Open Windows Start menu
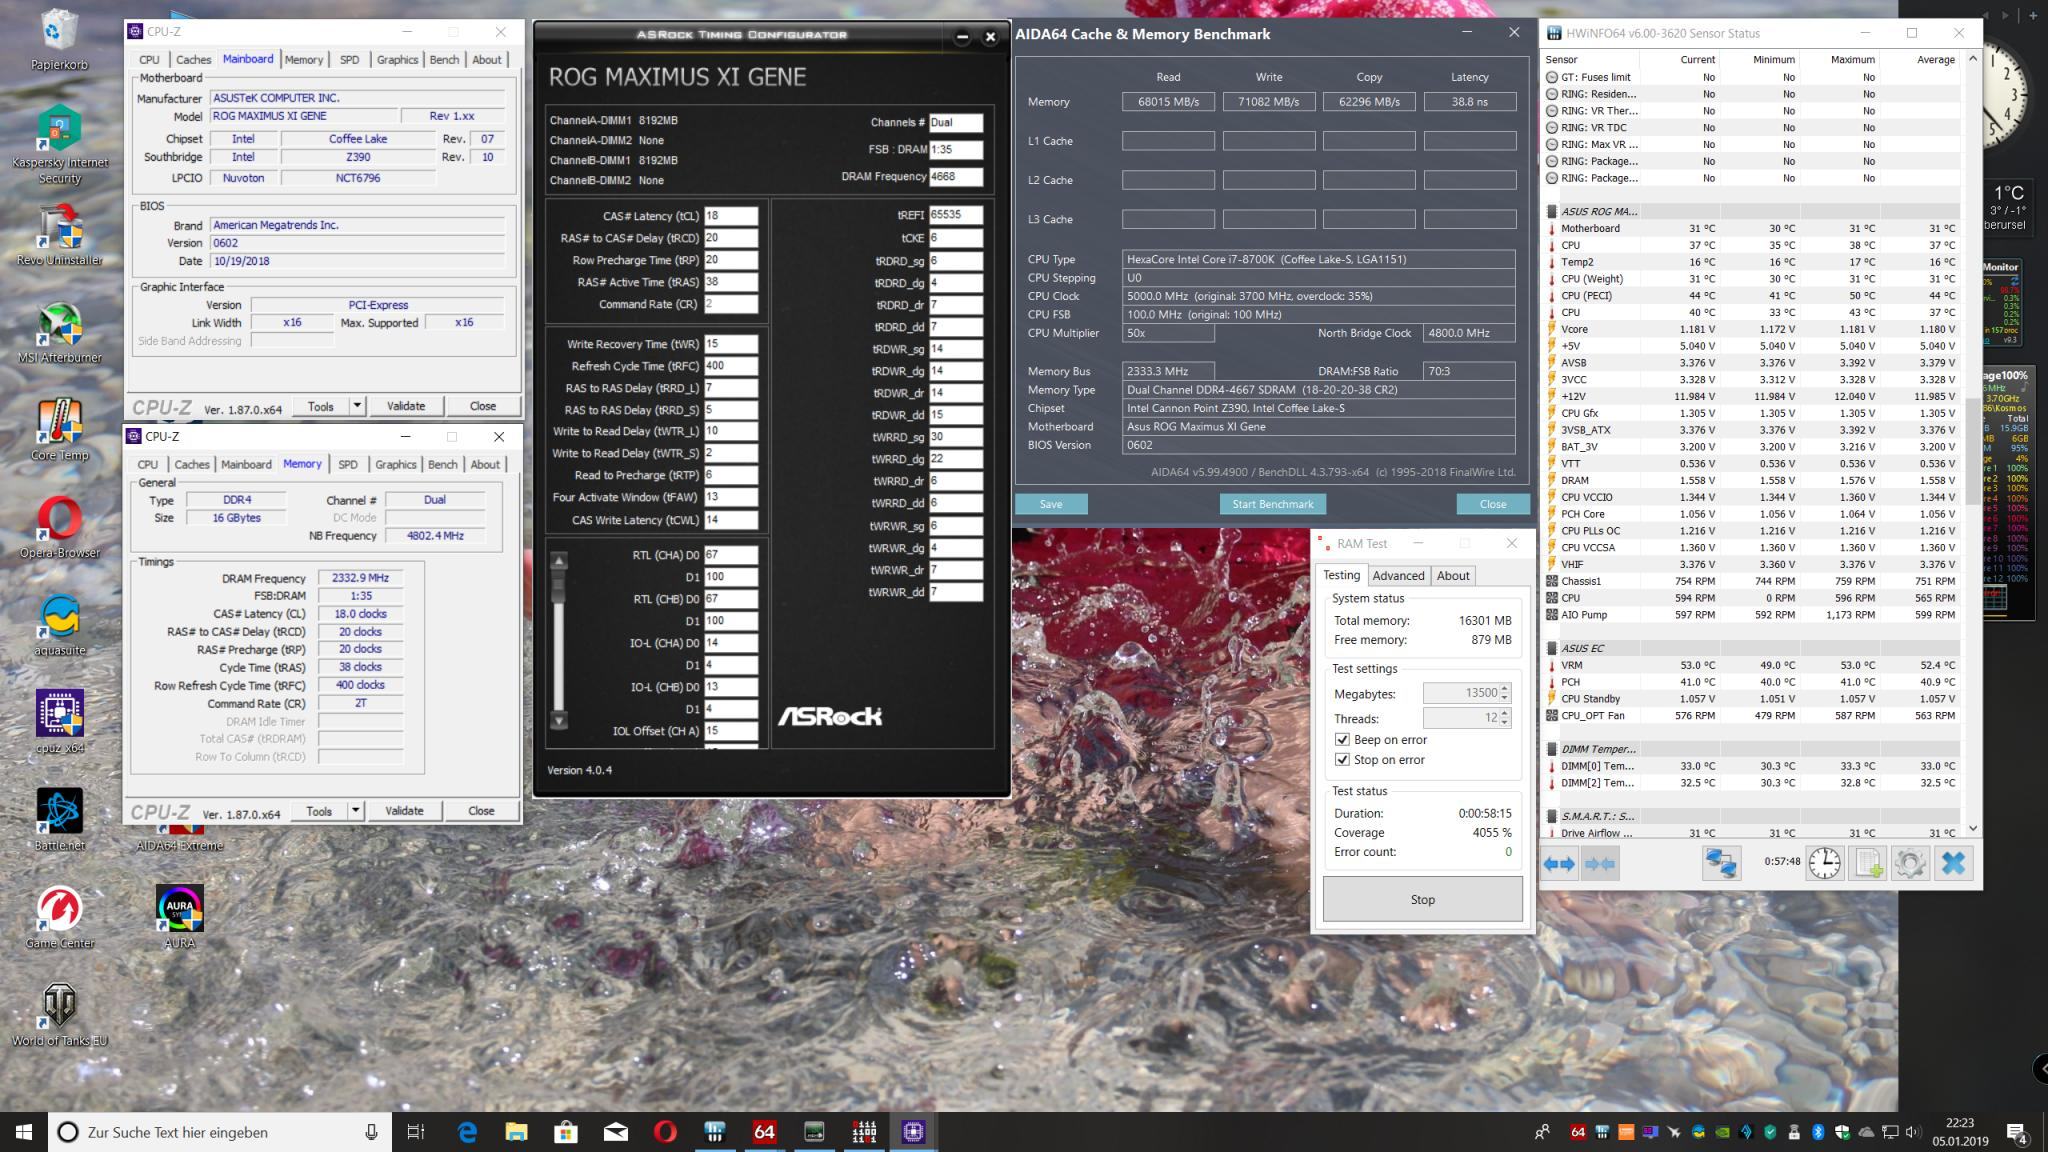This screenshot has height=1152, width=2048. [x=24, y=1132]
